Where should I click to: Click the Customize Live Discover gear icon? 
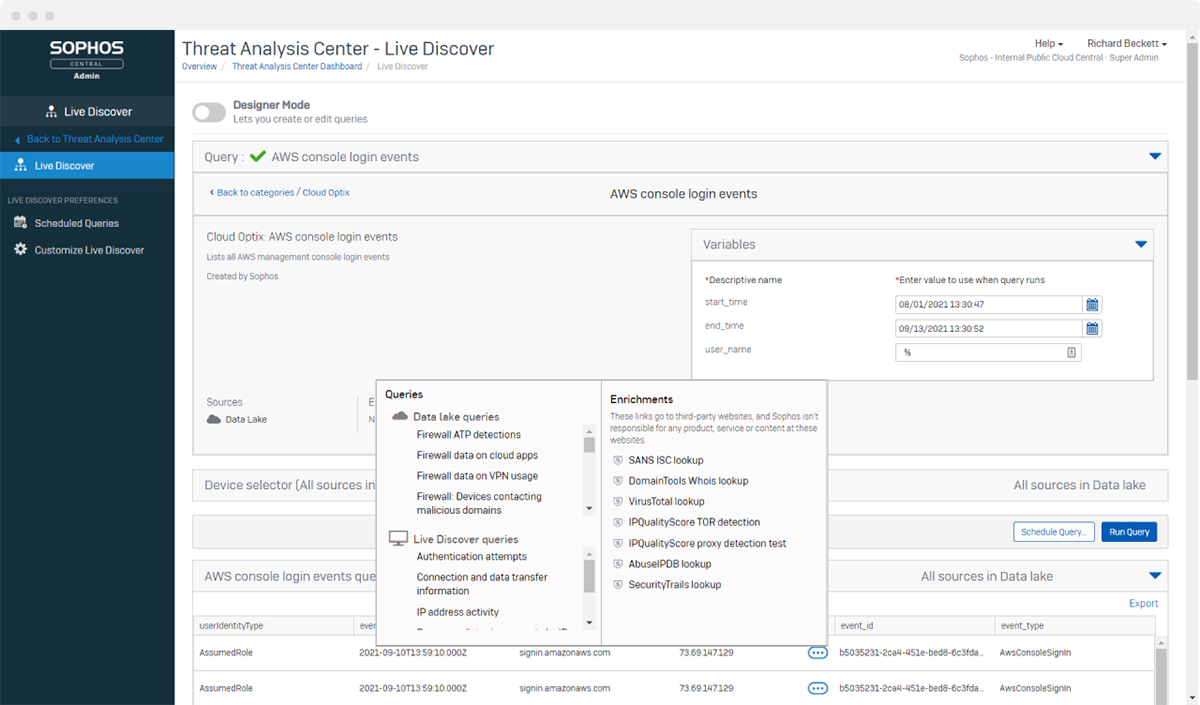coord(20,250)
